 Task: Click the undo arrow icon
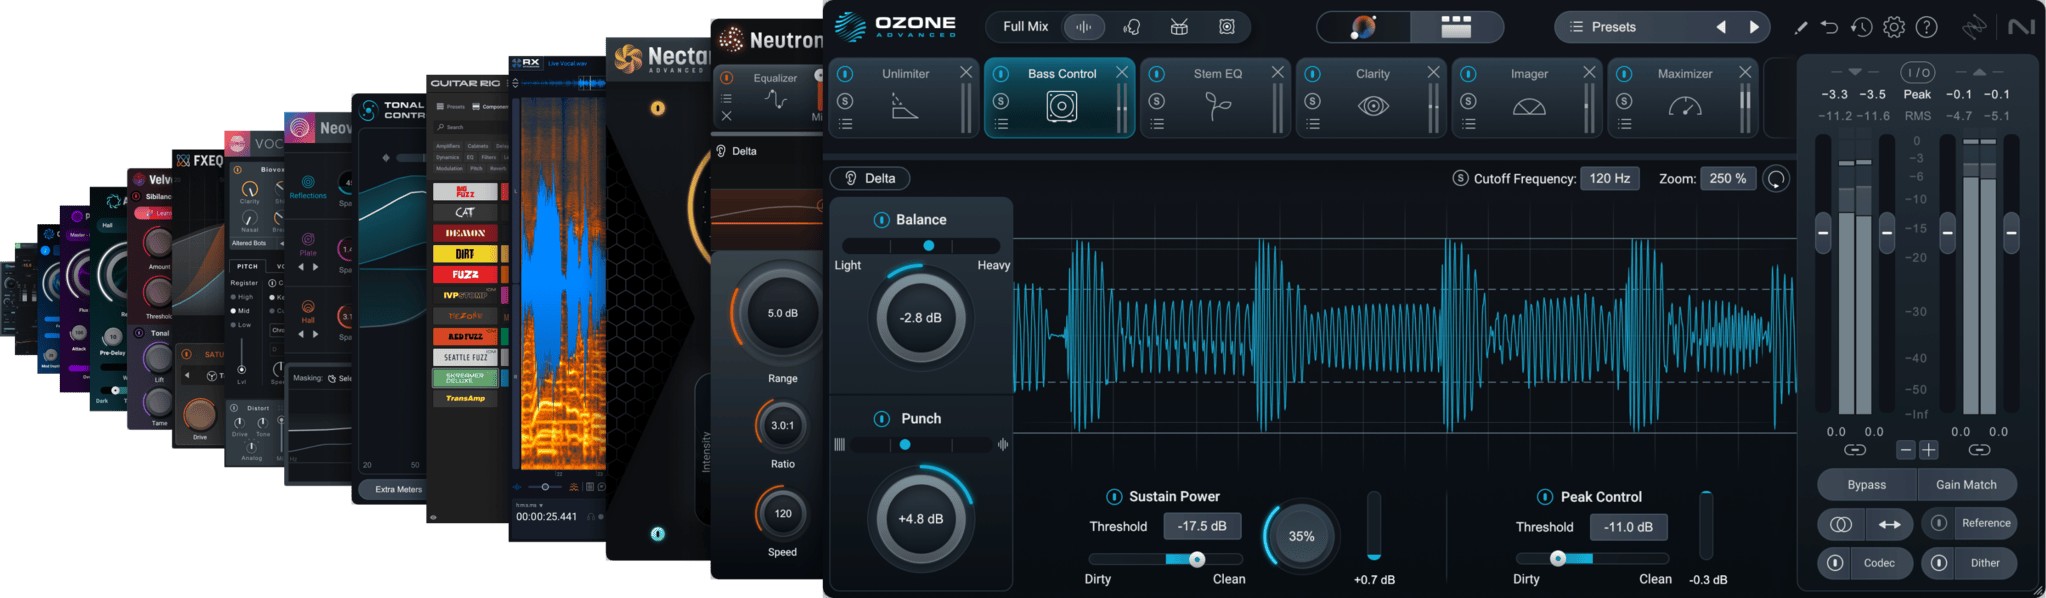[x=1829, y=27]
